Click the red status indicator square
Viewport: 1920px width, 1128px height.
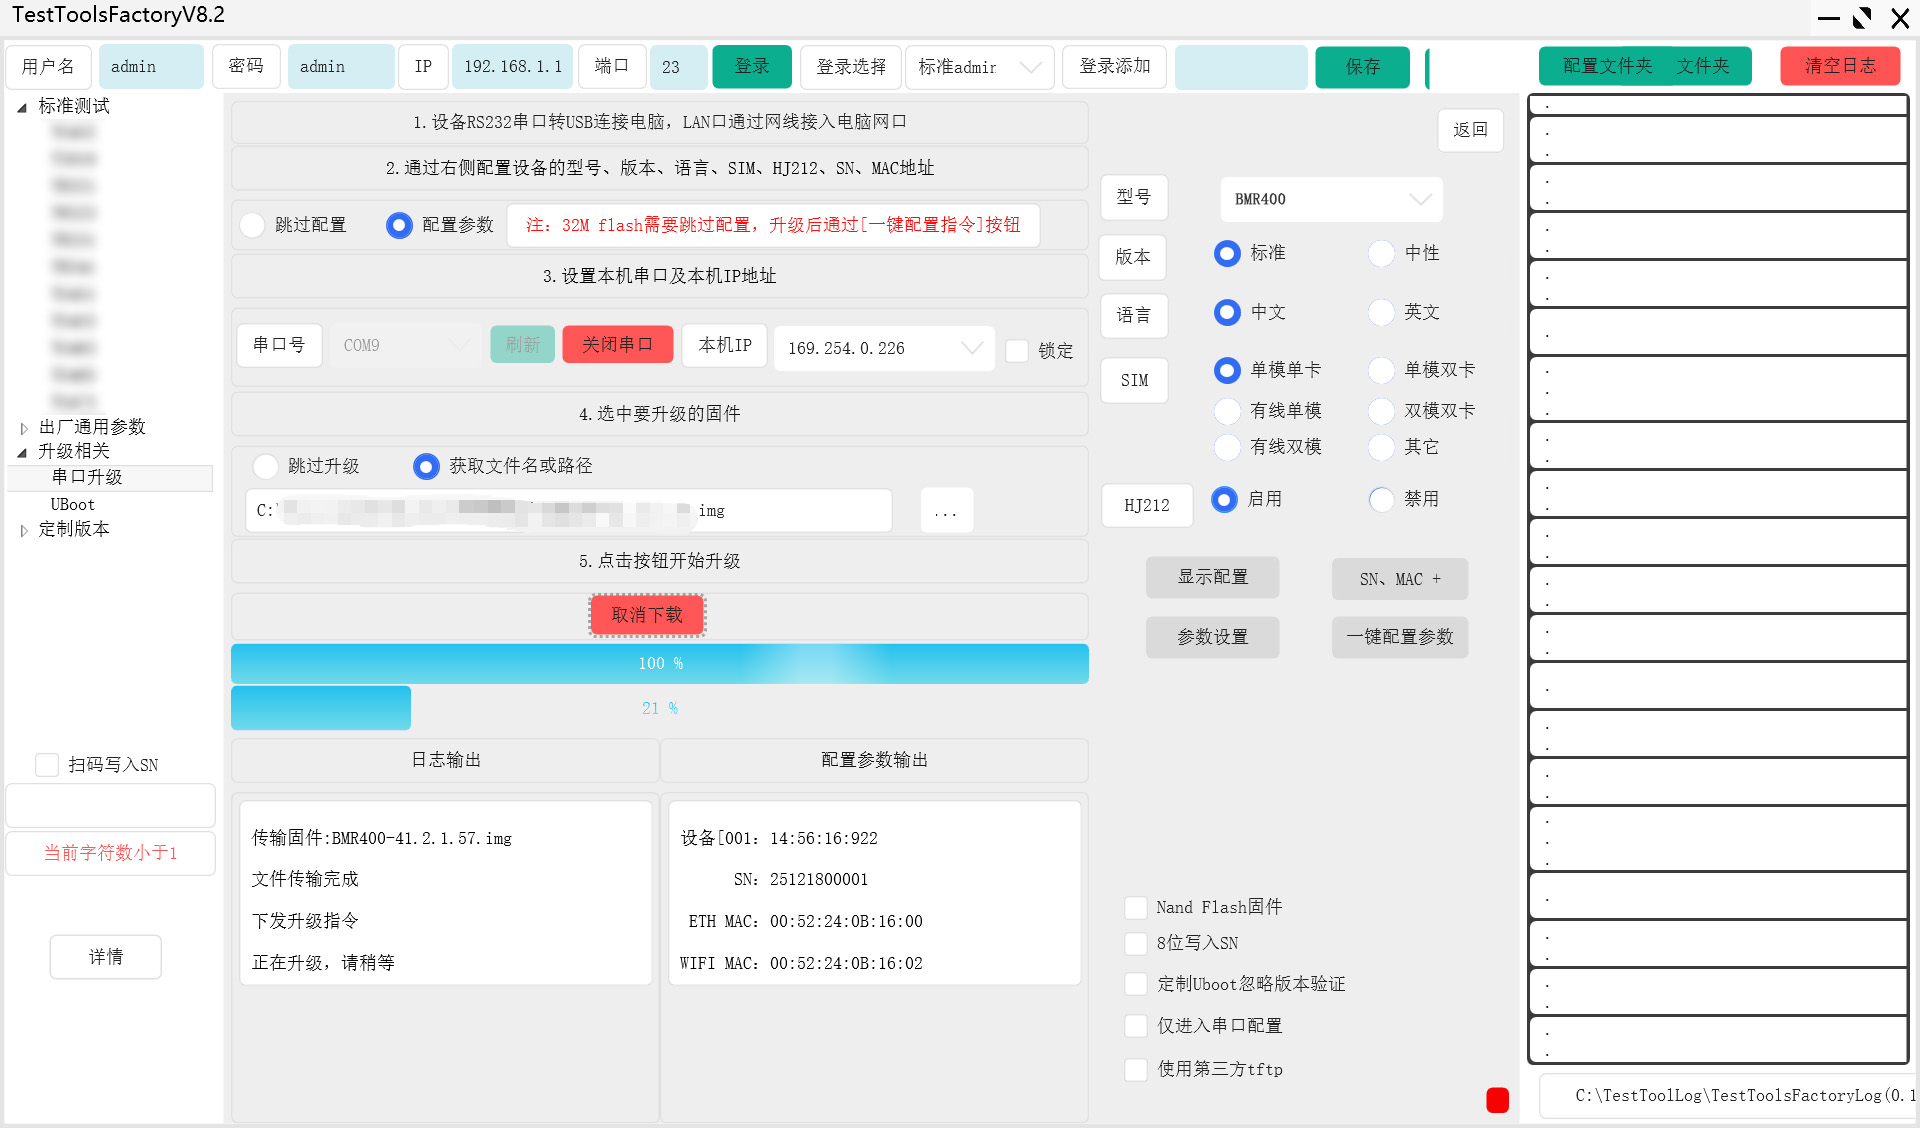(x=1497, y=1100)
